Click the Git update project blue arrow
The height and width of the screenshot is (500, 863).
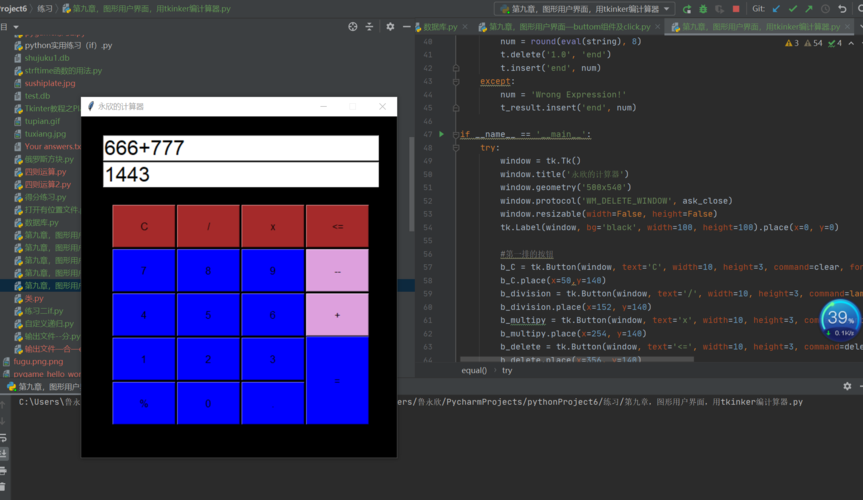pyautogui.click(x=776, y=9)
